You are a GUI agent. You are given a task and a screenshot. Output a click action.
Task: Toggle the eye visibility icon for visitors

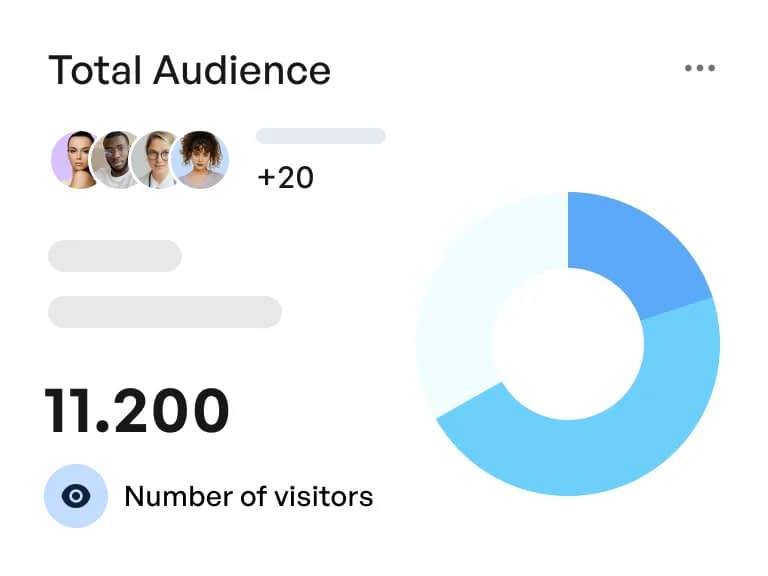coord(76,496)
